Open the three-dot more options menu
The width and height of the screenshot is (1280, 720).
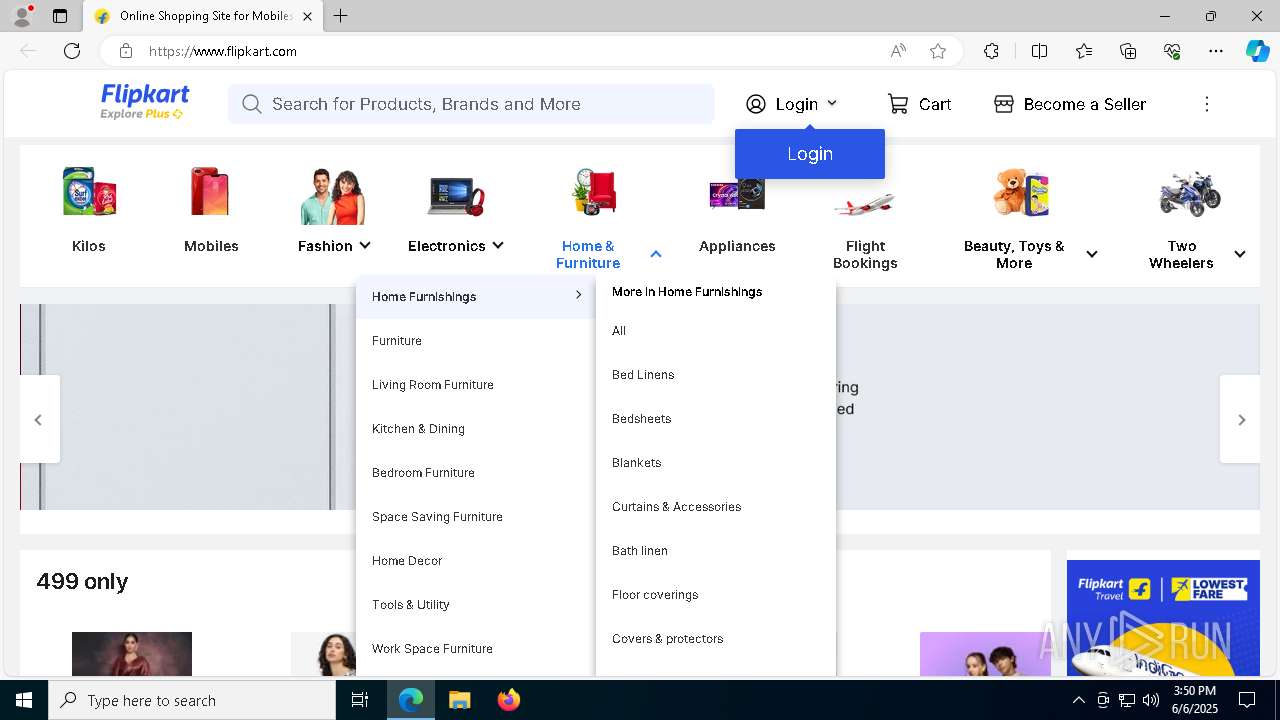pyautogui.click(x=1207, y=104)
